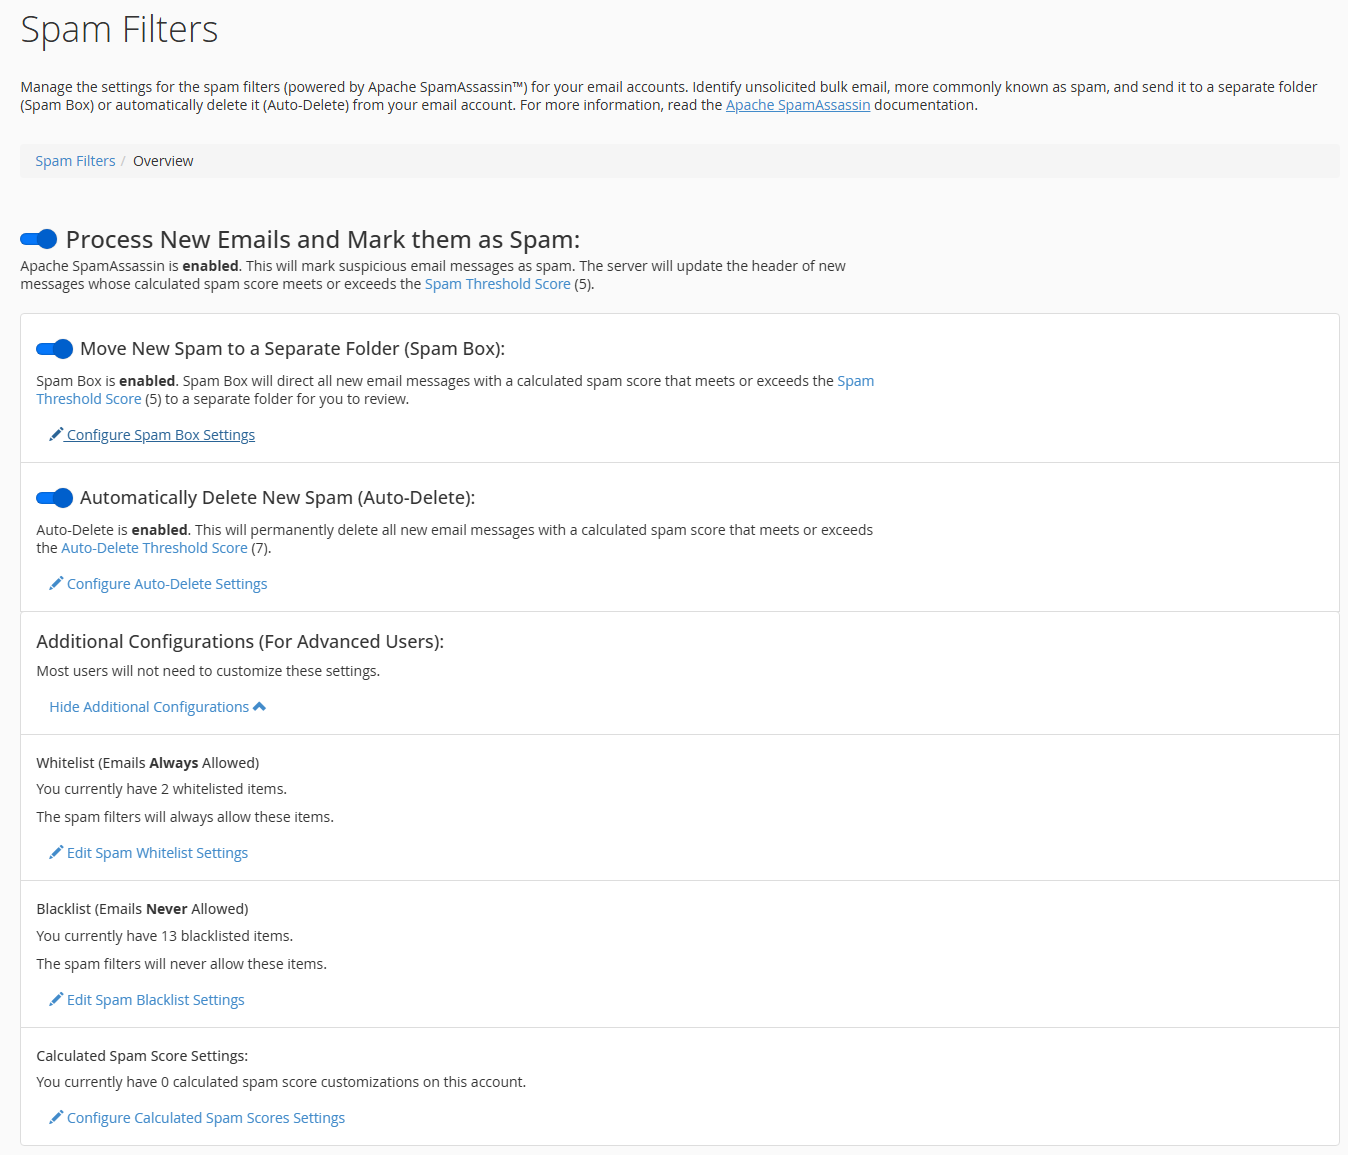Collapse via Hide Additional Configurations link

click(149, 707)
